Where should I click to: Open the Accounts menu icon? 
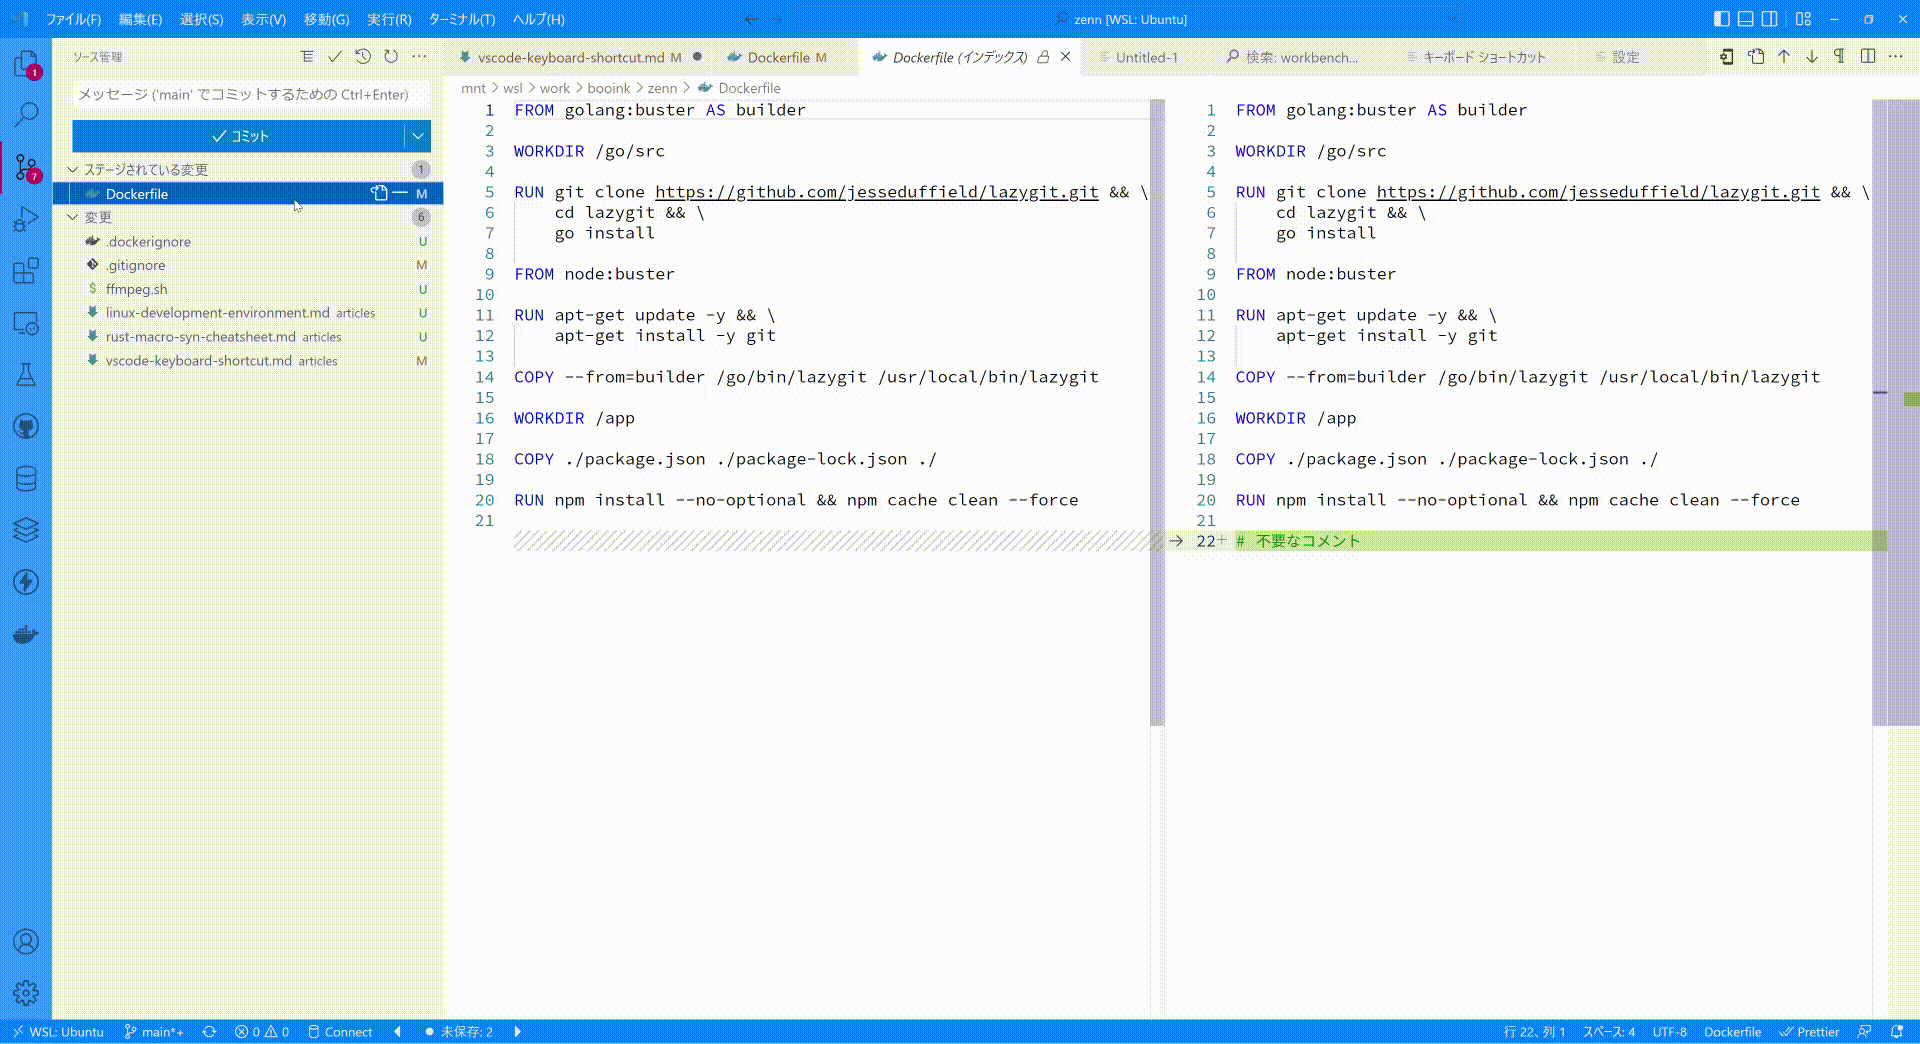26,942
